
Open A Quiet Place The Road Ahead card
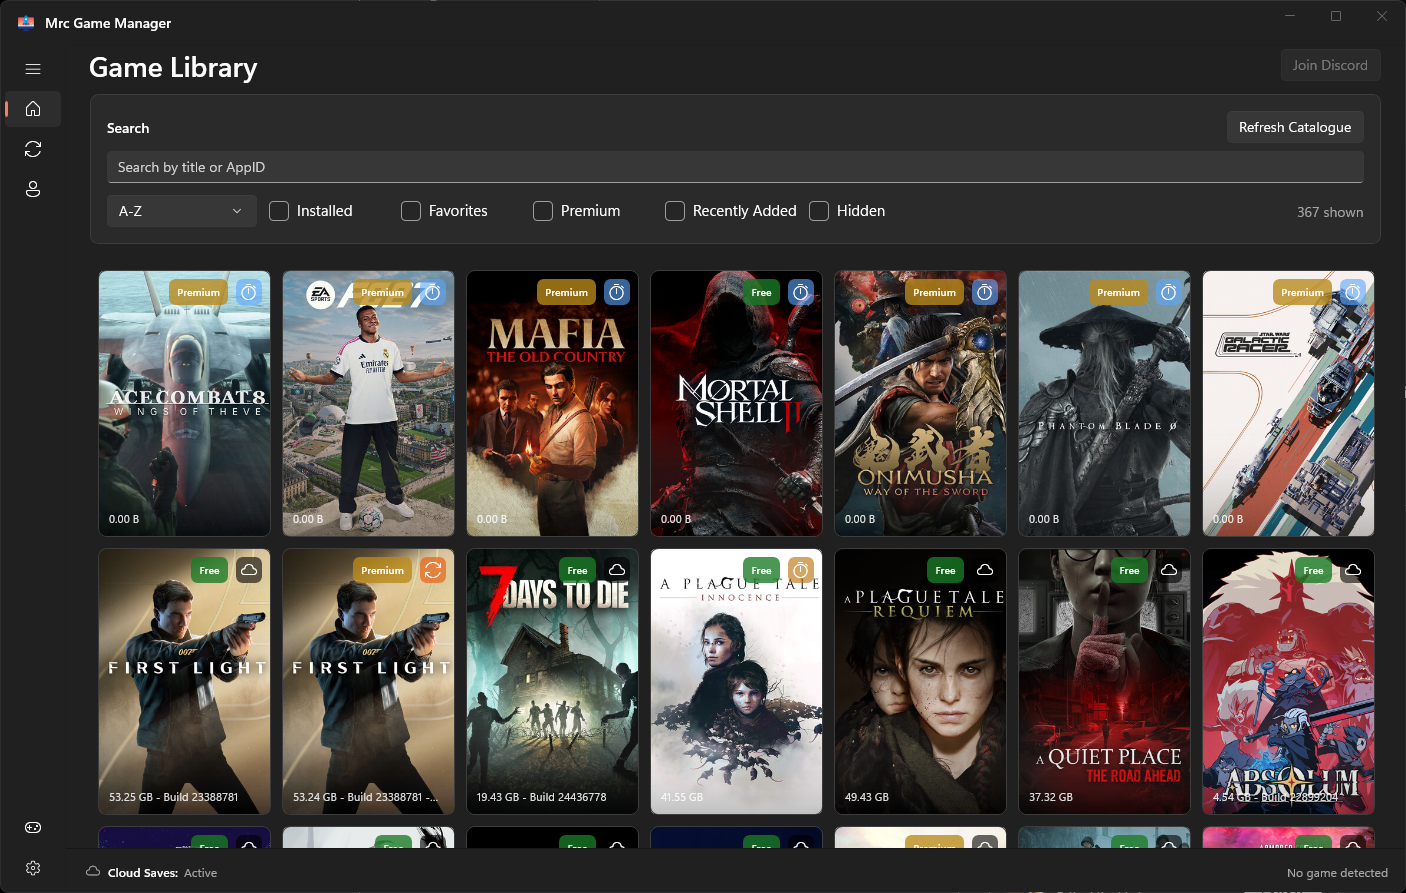(x=1104, y=682)
